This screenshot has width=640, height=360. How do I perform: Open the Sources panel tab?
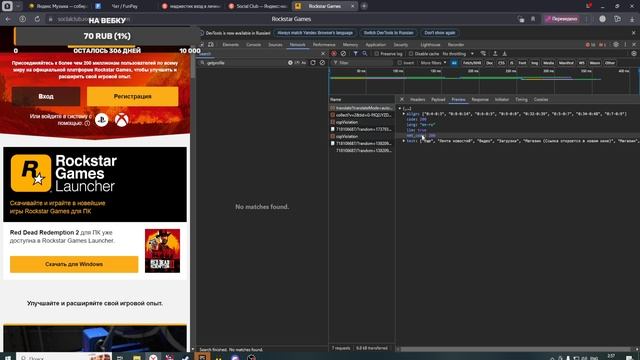(275, 44)
